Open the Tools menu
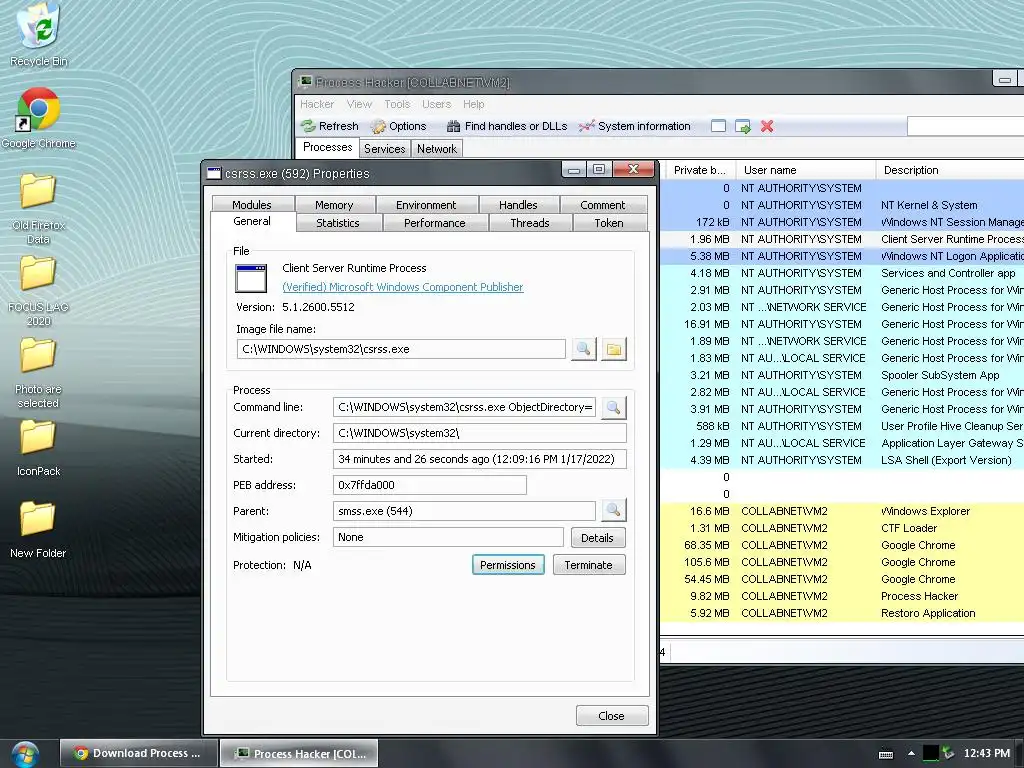 (397, 104)
